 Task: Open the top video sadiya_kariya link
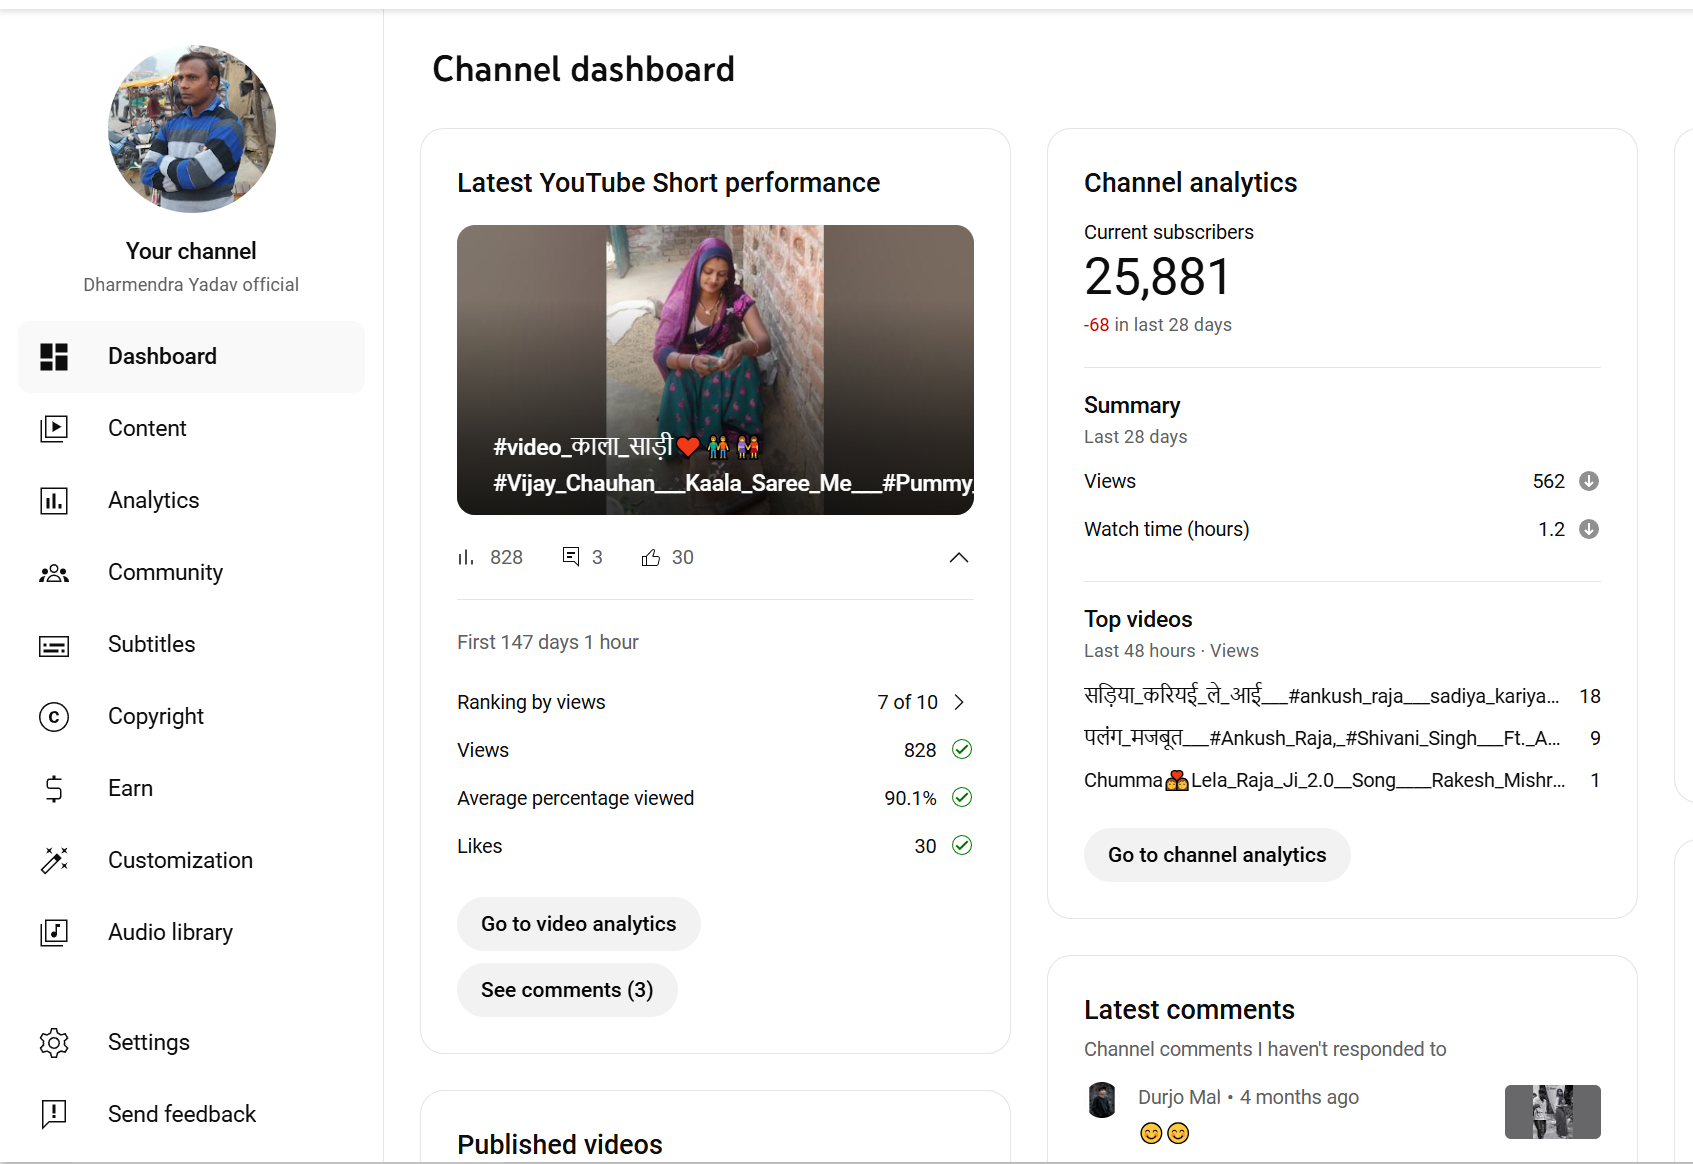click(1322, 696)
